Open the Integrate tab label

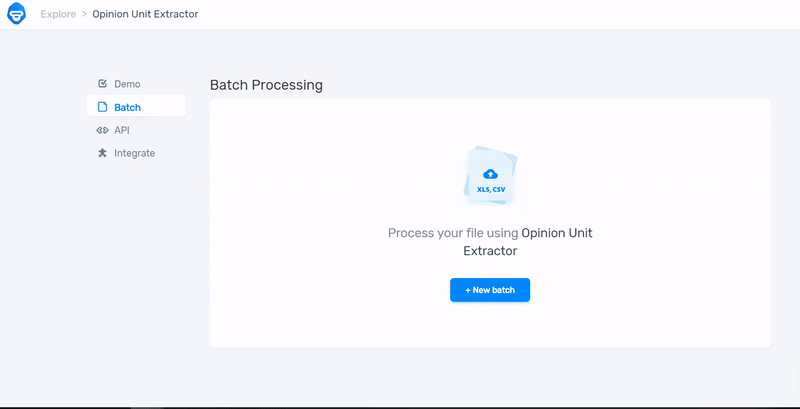point(134,153)
